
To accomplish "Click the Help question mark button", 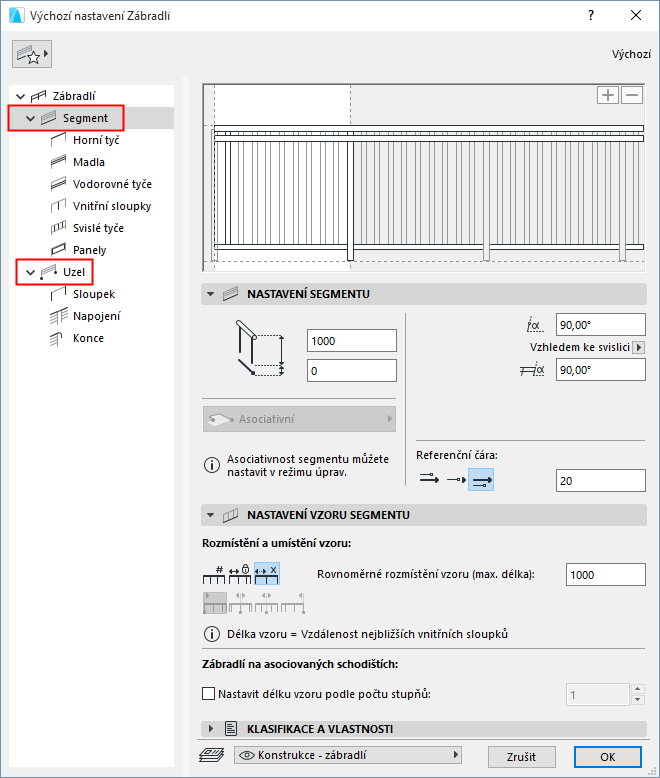I will pos(591,15).
